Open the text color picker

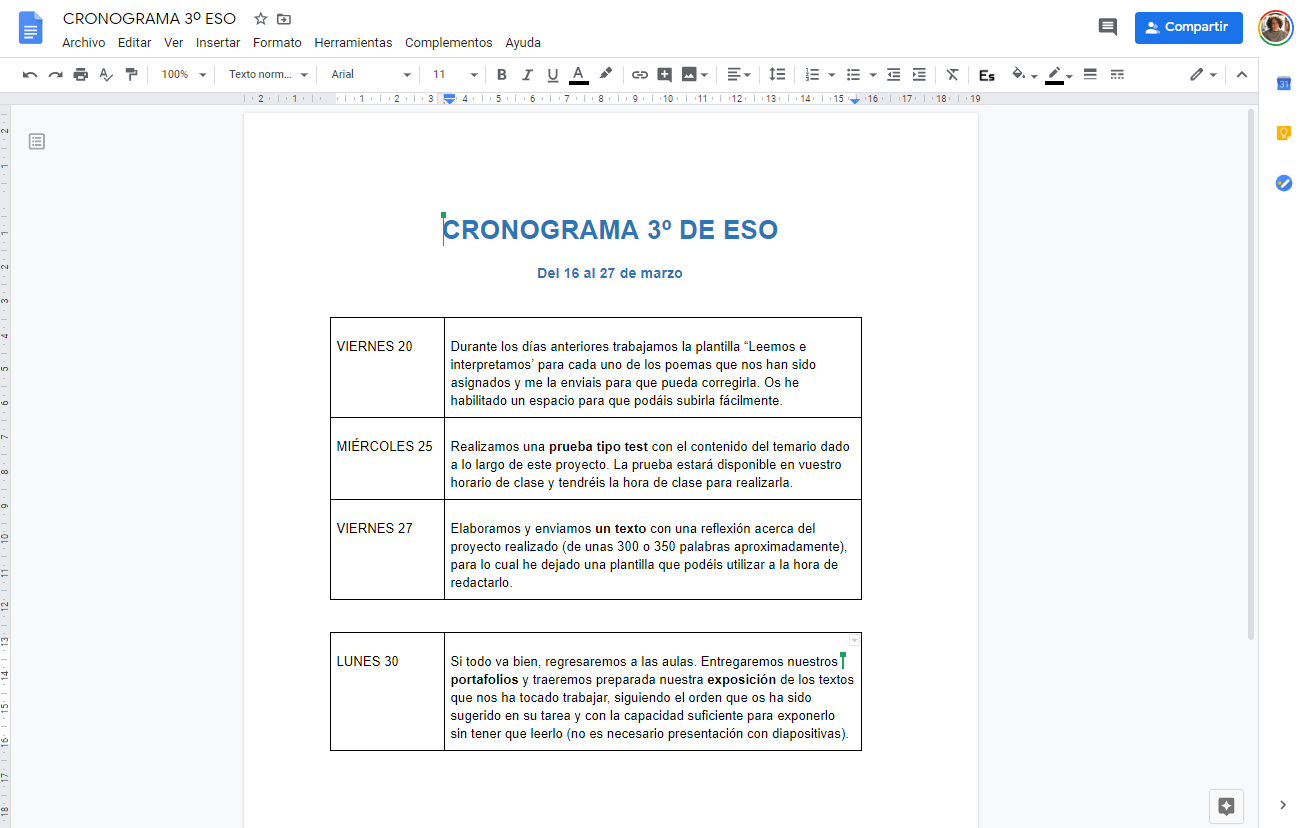pos(578,75)
